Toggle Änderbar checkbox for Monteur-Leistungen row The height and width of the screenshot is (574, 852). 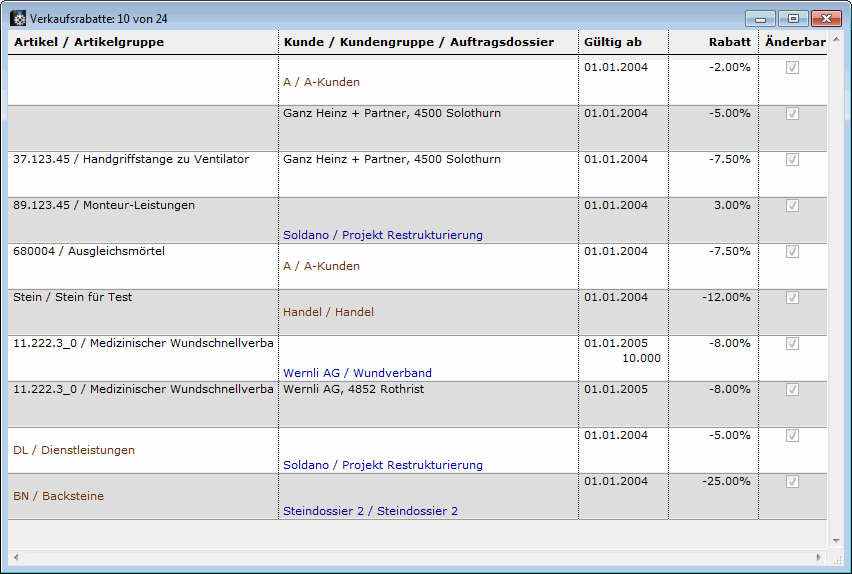(792, 206)
